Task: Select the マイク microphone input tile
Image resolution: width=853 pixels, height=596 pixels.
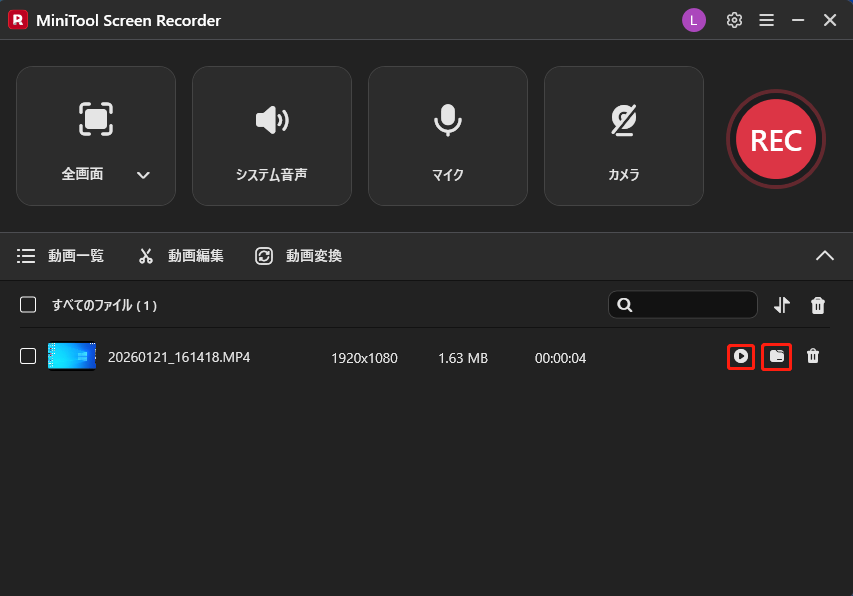Action: (447, 136)
